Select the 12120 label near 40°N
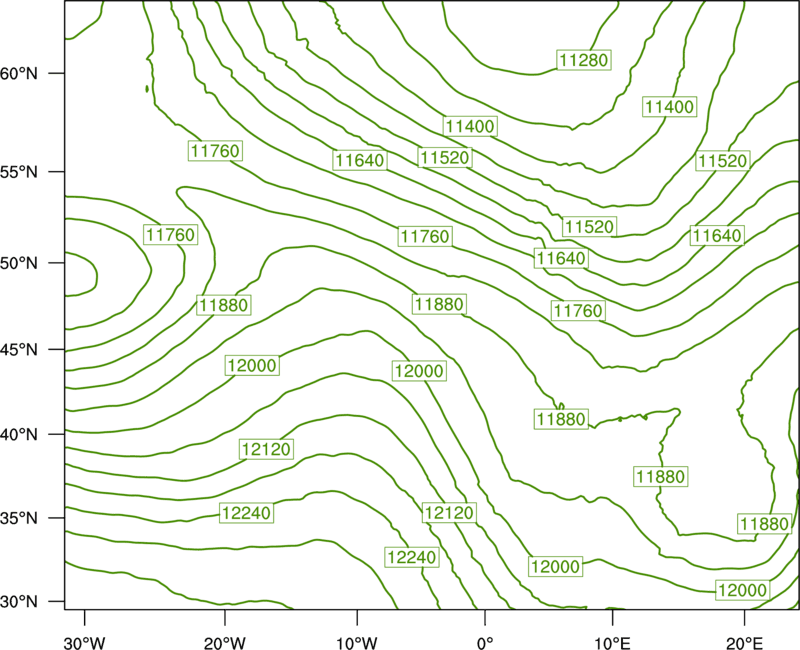This screenshot has width=800, height=650. click(x=266, y=449)
